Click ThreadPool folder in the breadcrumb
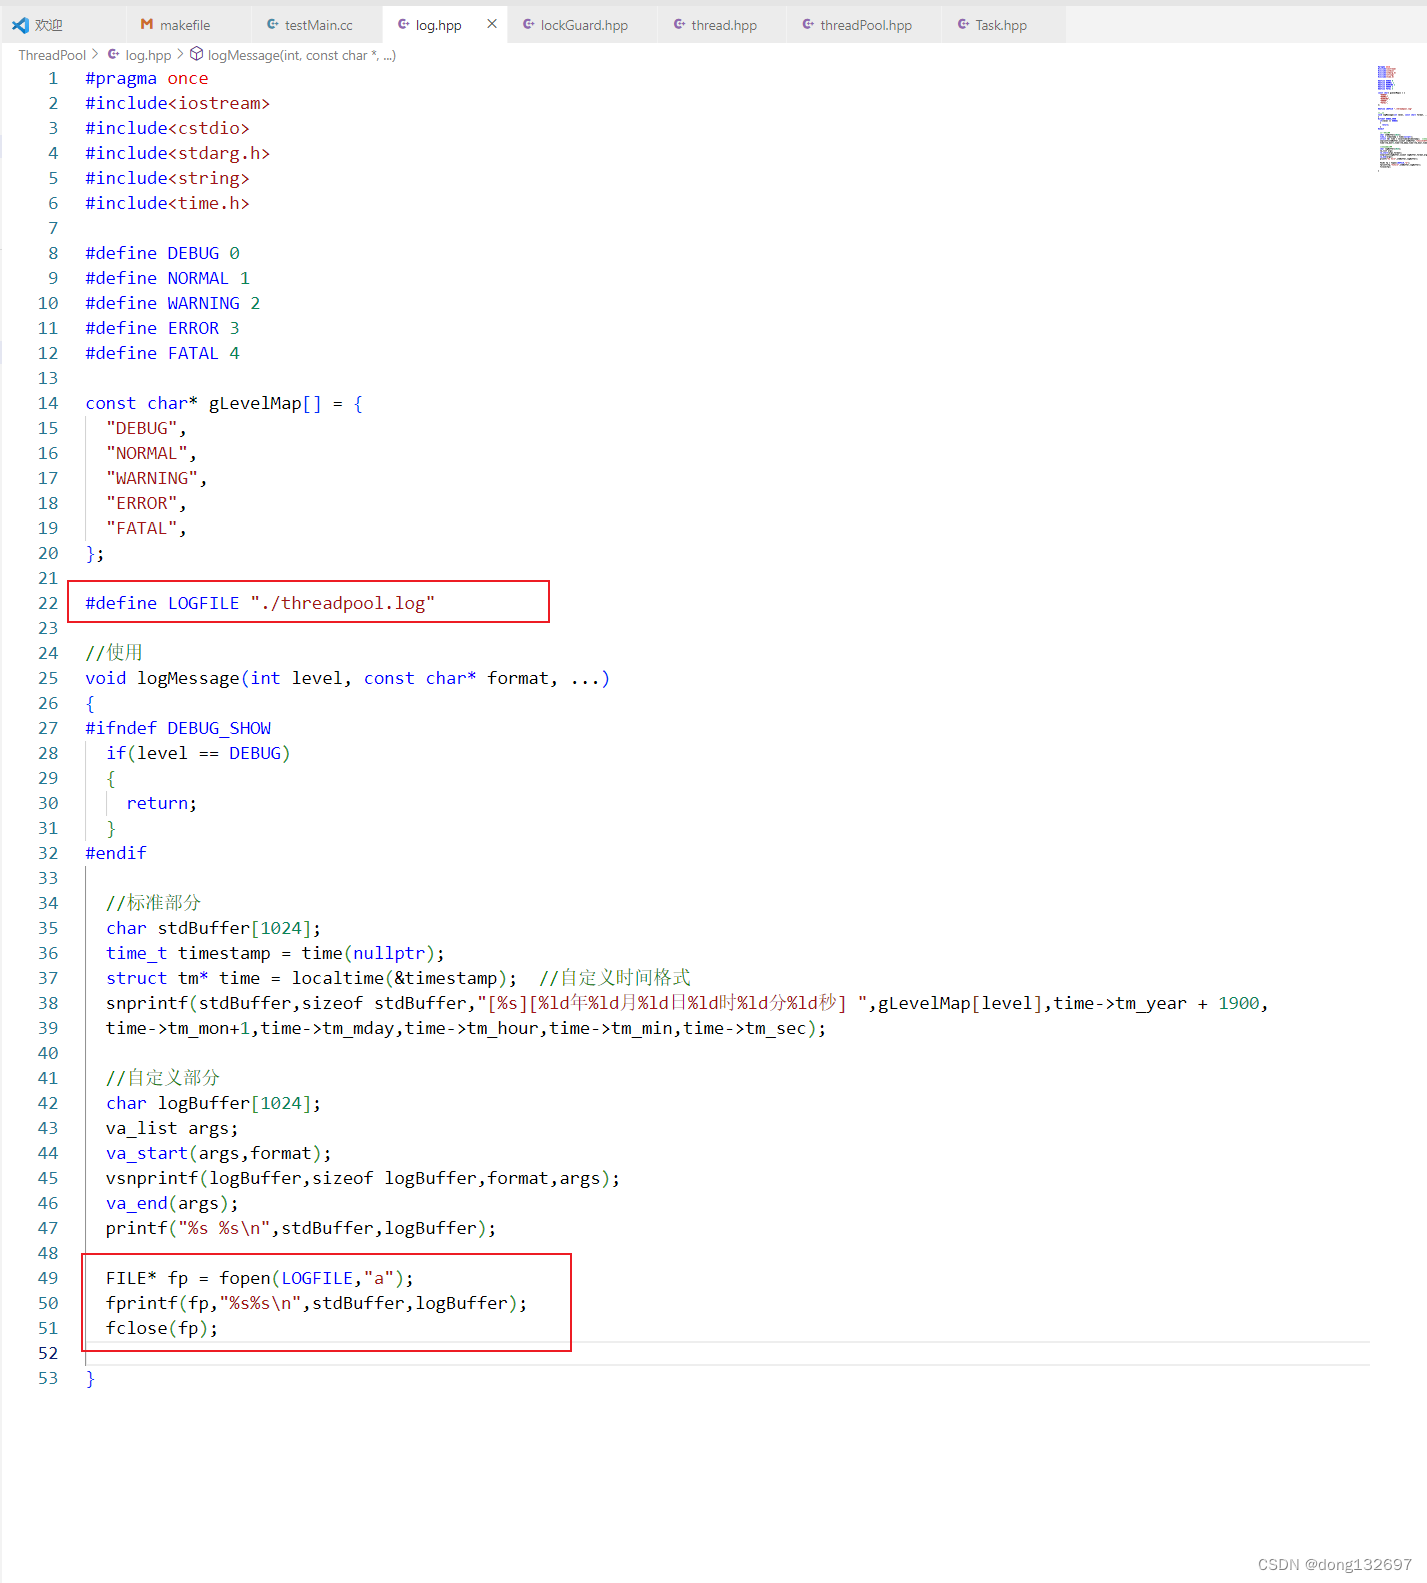1427x1583 pixels. [52, 55]
